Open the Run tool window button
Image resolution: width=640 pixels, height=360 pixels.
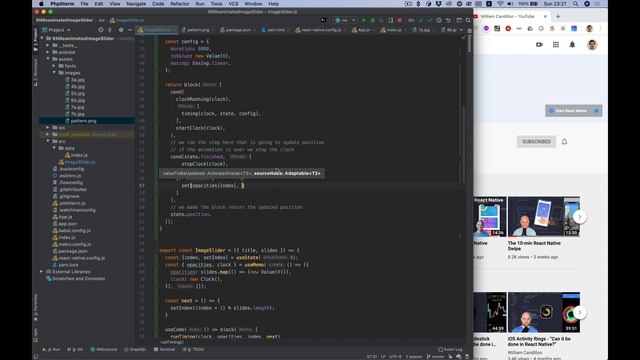(51, 350)
